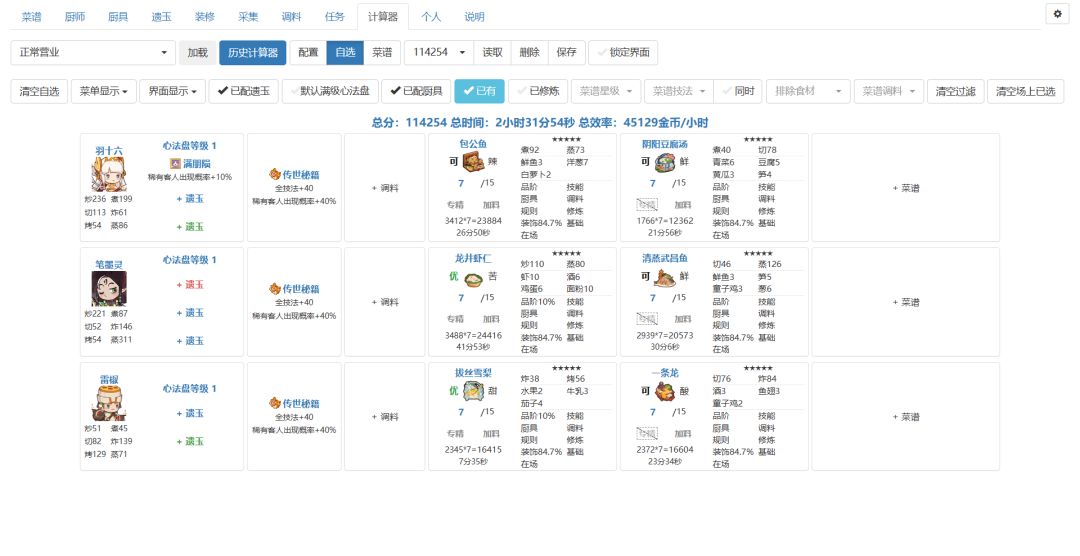Screen dimensions: 1080x556
Task: Switch to the 调料 tab
Action: click(291, 17)
